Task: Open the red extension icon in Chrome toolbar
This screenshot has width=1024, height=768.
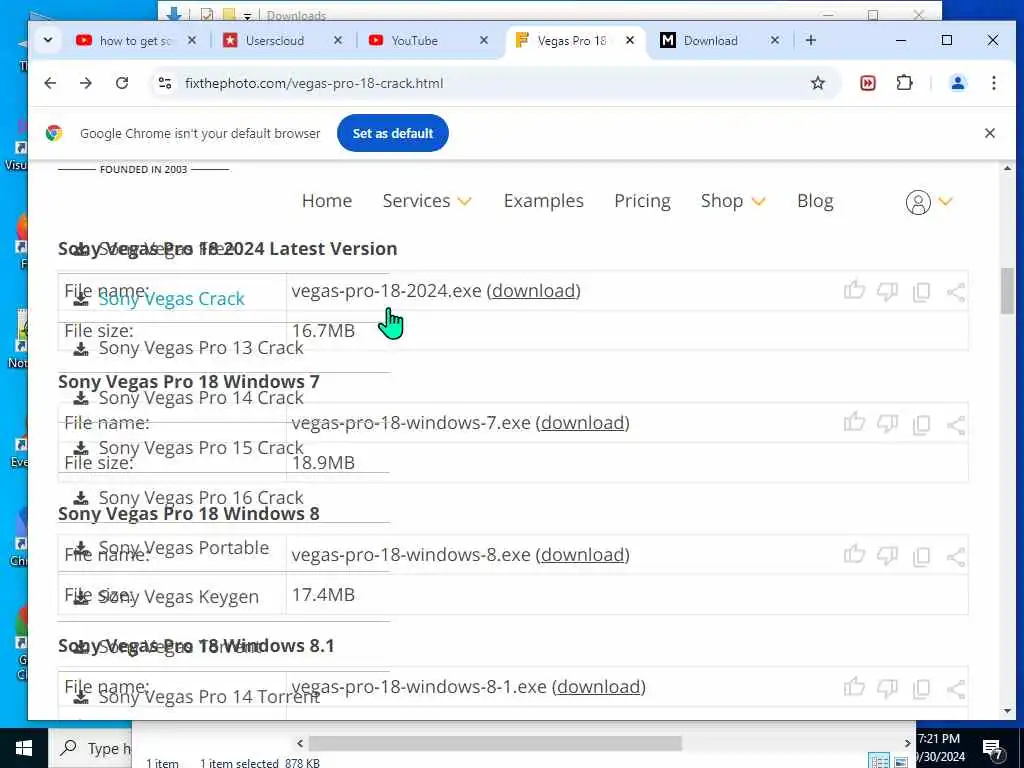Action: (868, 83)
